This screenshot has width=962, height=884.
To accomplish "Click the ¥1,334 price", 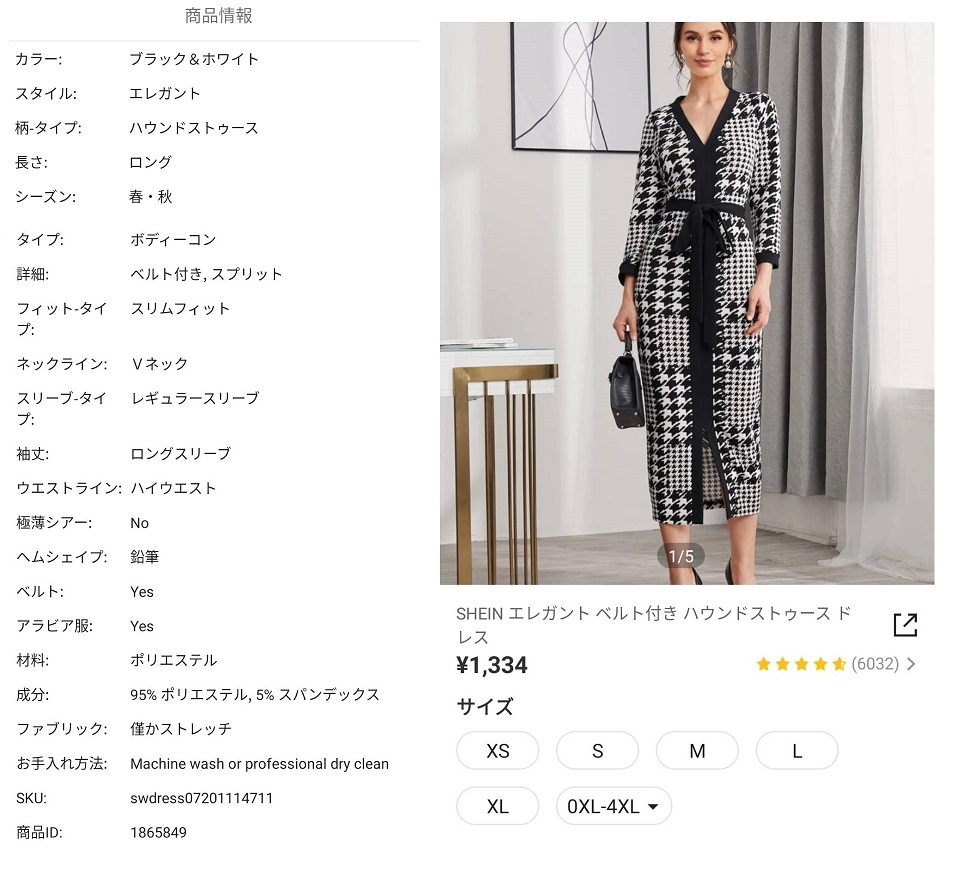I will tap(492, 665).
